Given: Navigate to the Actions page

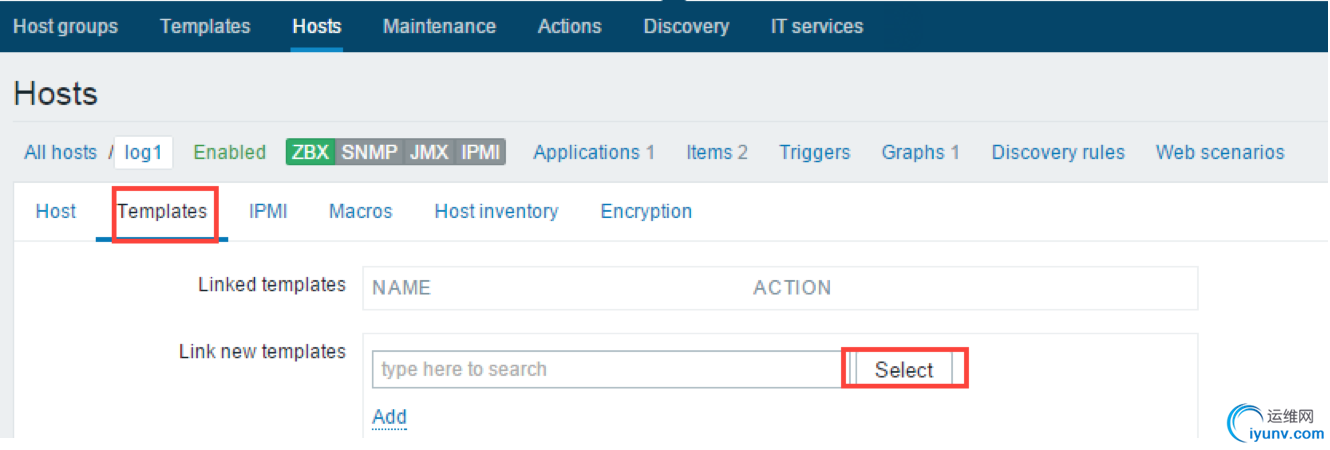Looking at the screenshot, I should click(569, 27).
